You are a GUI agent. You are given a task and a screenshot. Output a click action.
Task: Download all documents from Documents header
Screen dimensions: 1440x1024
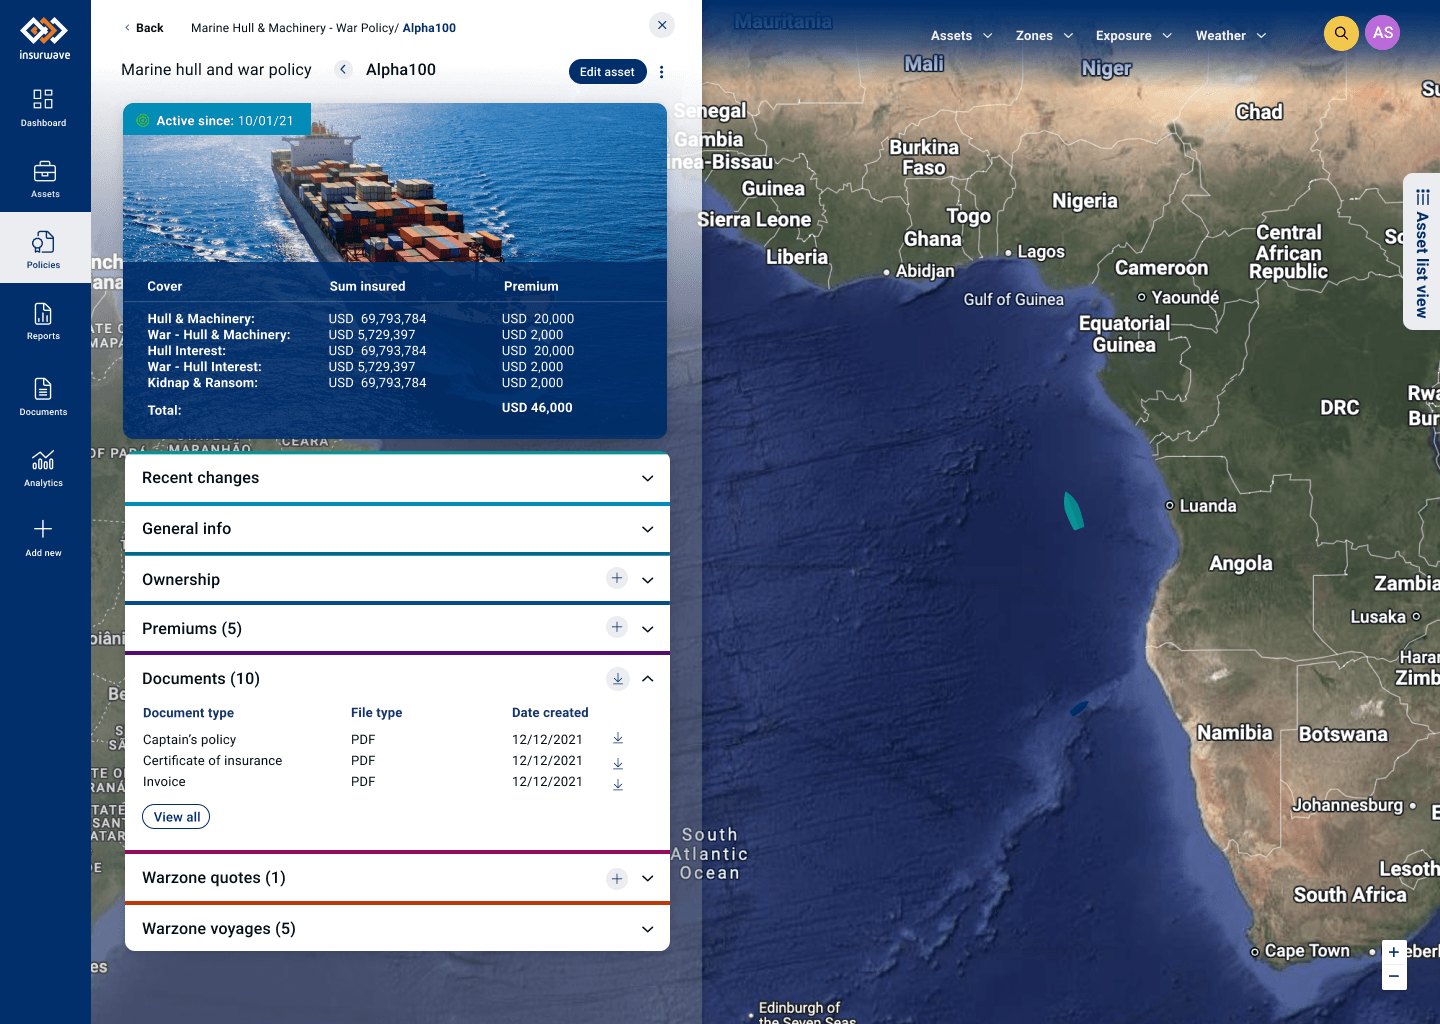point(618,679)
